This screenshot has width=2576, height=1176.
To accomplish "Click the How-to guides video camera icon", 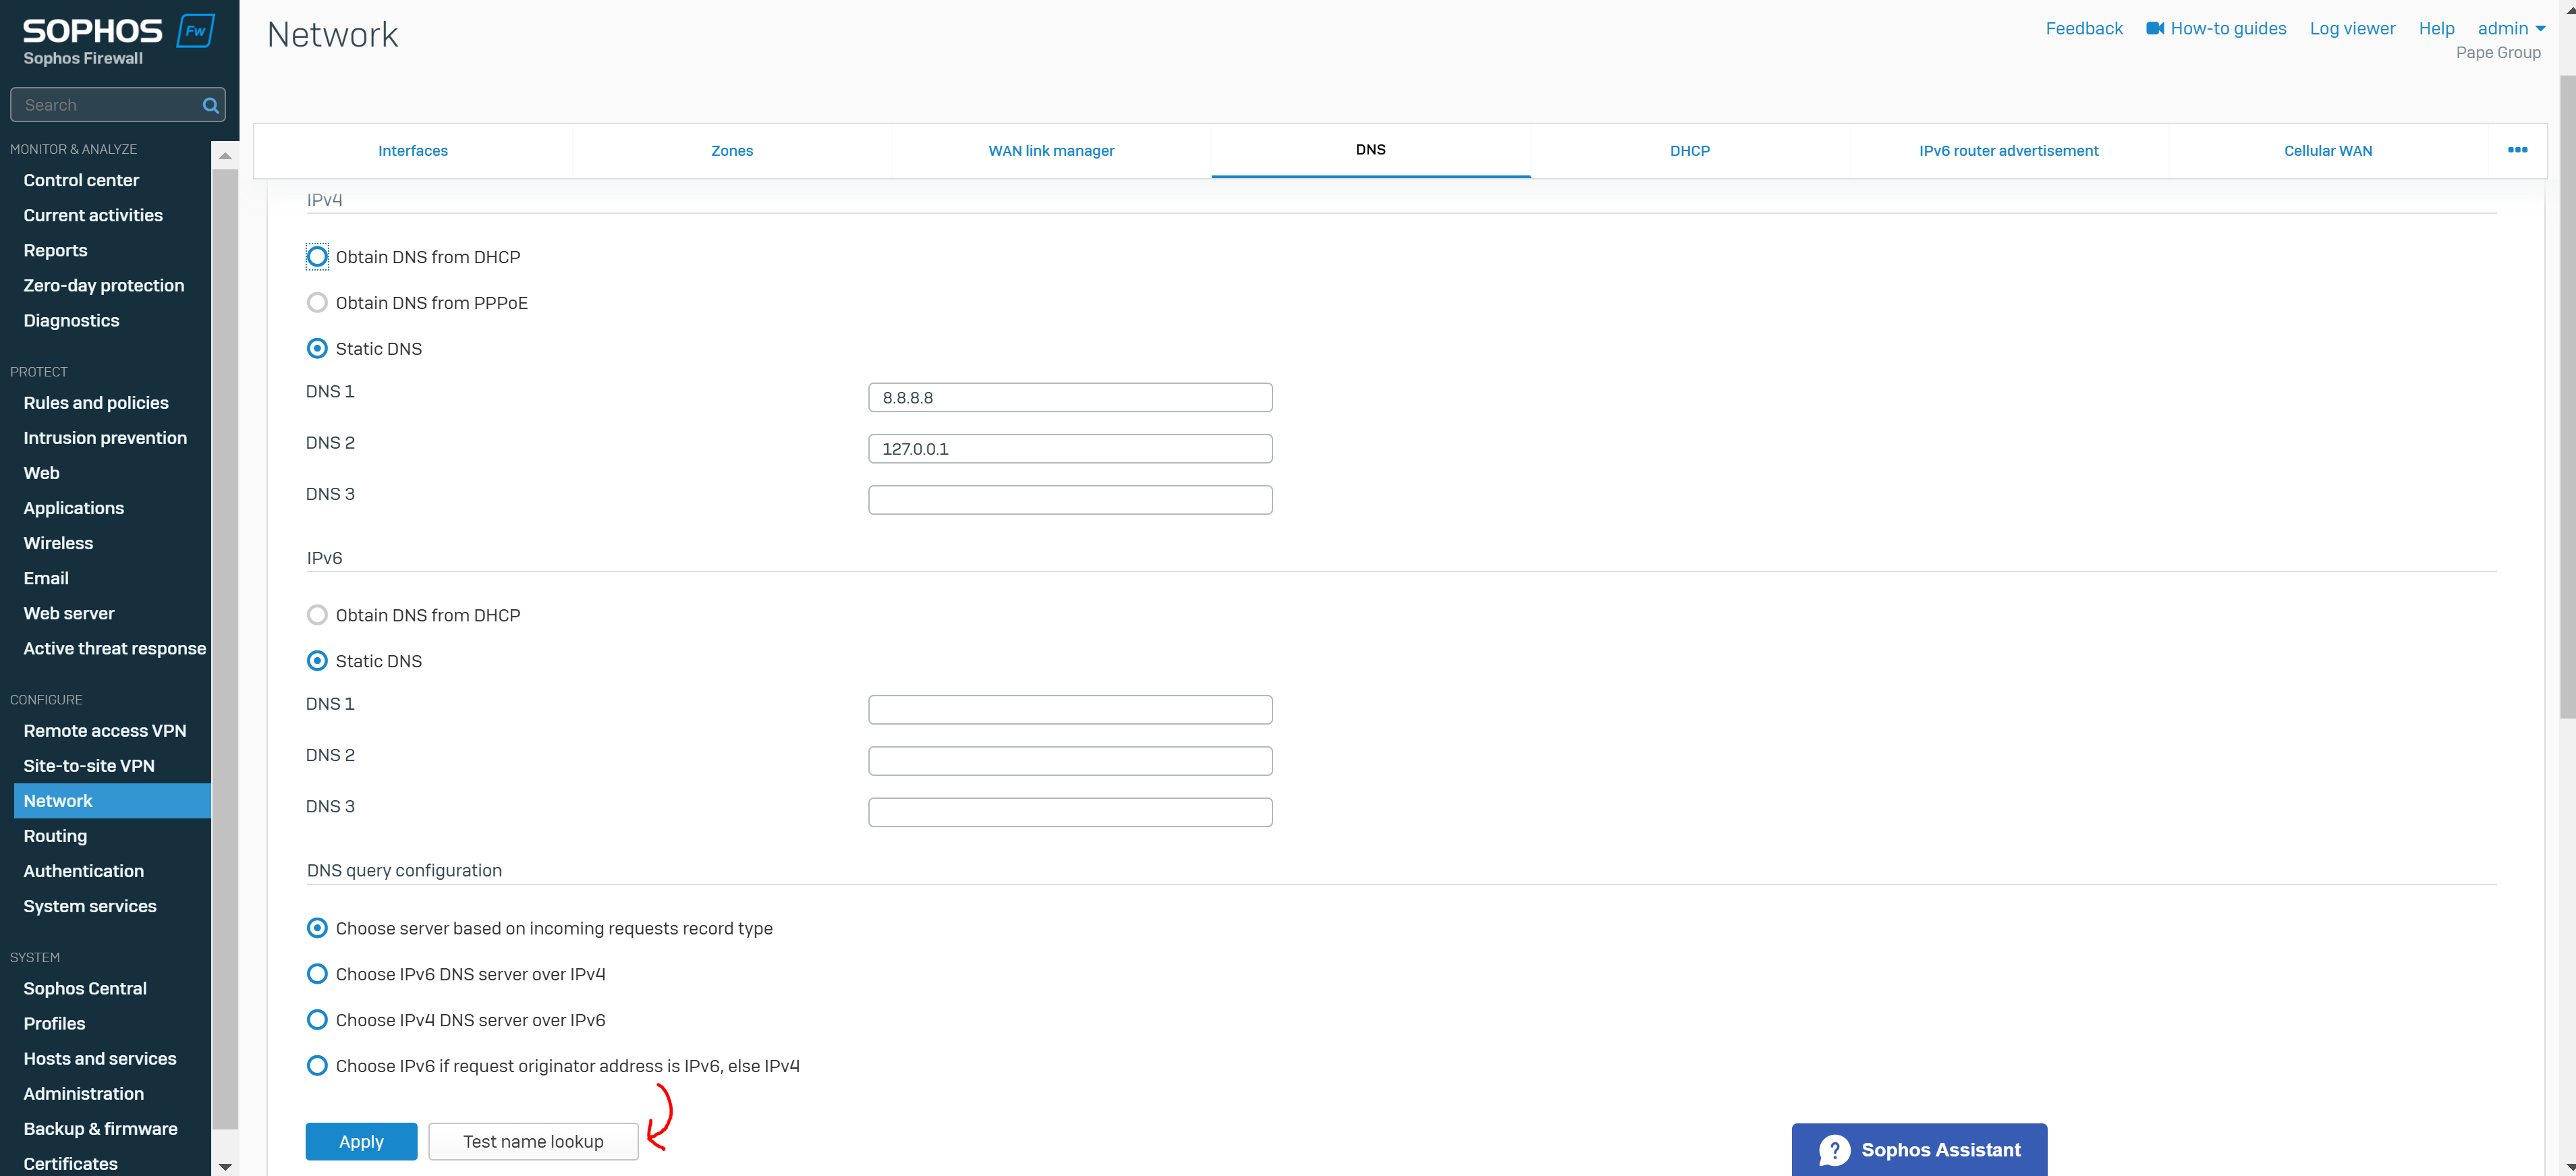I will pos(2155,28).
